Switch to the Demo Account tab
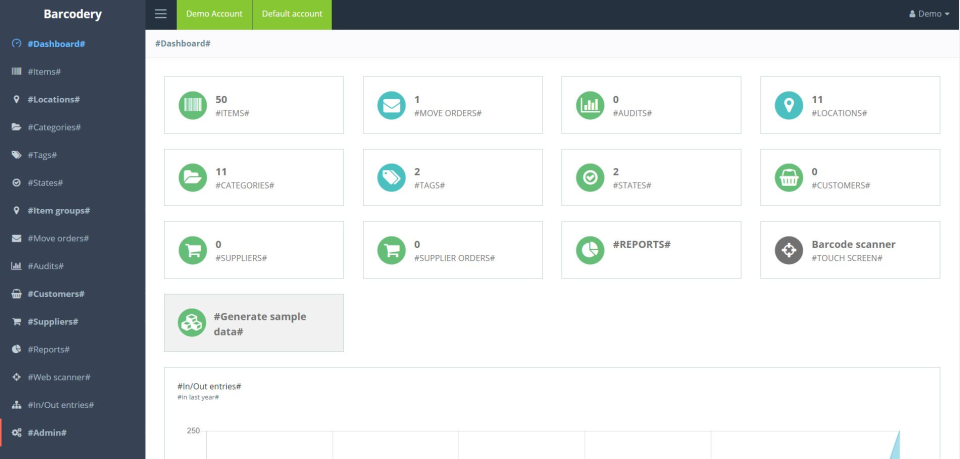Image resolution: width=960 pixels, height=459 pixels. [214, 15]
